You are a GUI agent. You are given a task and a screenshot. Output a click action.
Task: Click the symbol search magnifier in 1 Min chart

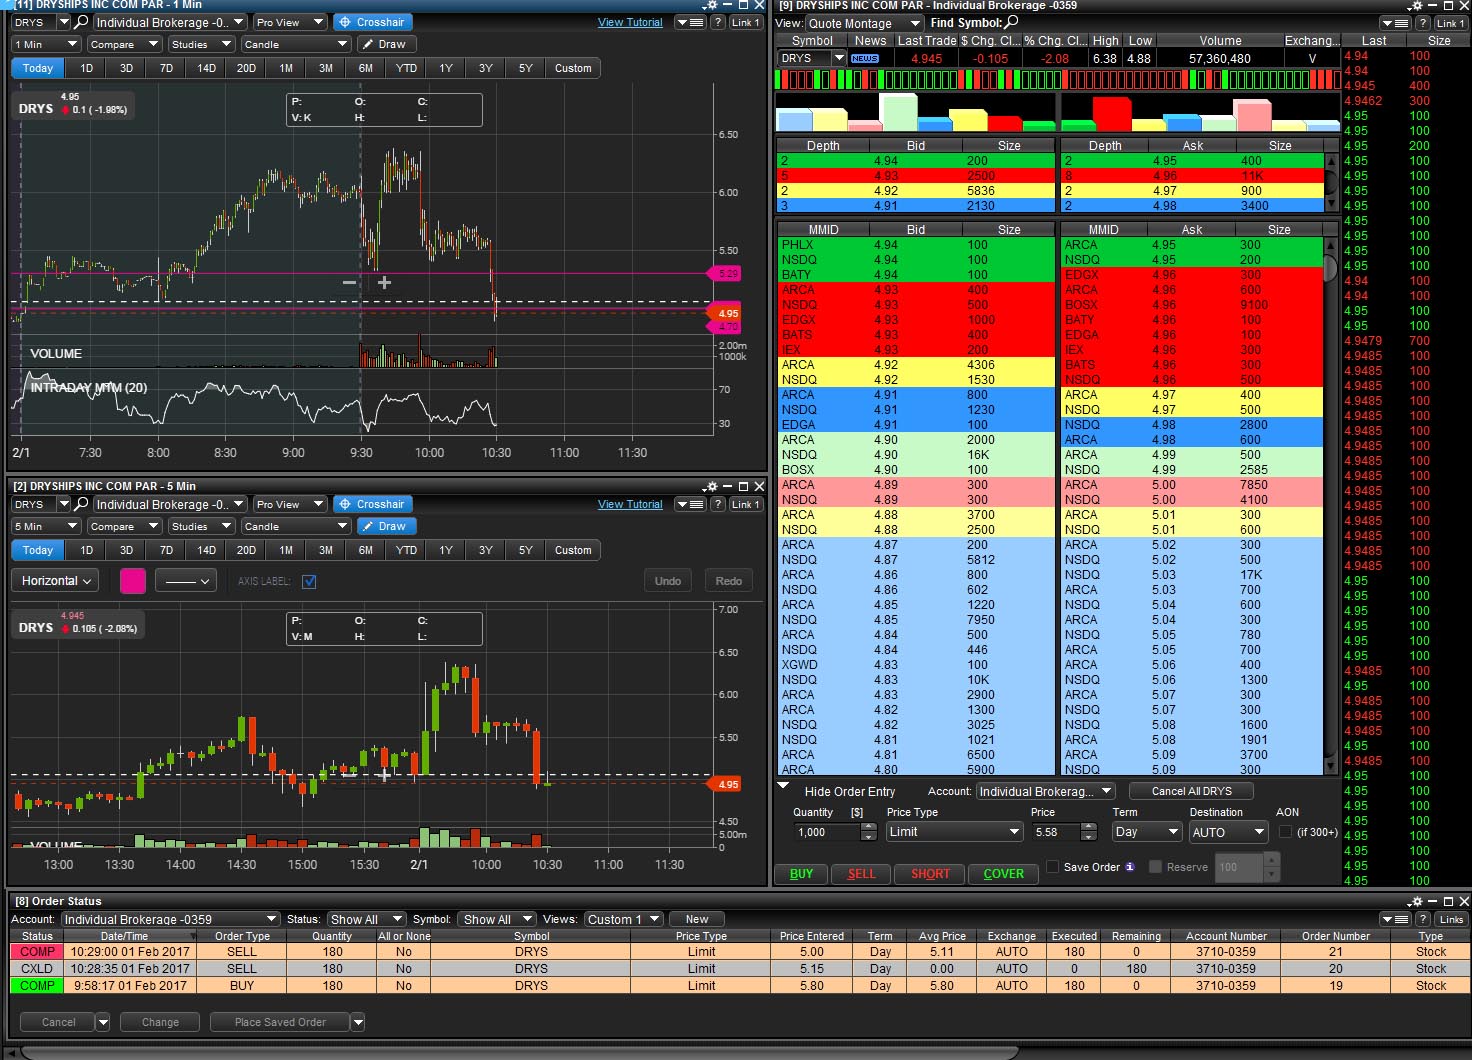click(x=82, y=22)
